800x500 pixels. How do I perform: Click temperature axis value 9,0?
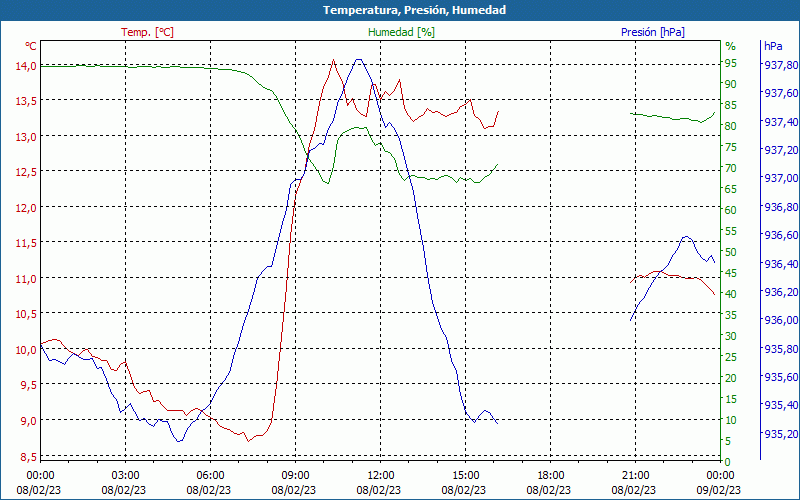(30, 420)
